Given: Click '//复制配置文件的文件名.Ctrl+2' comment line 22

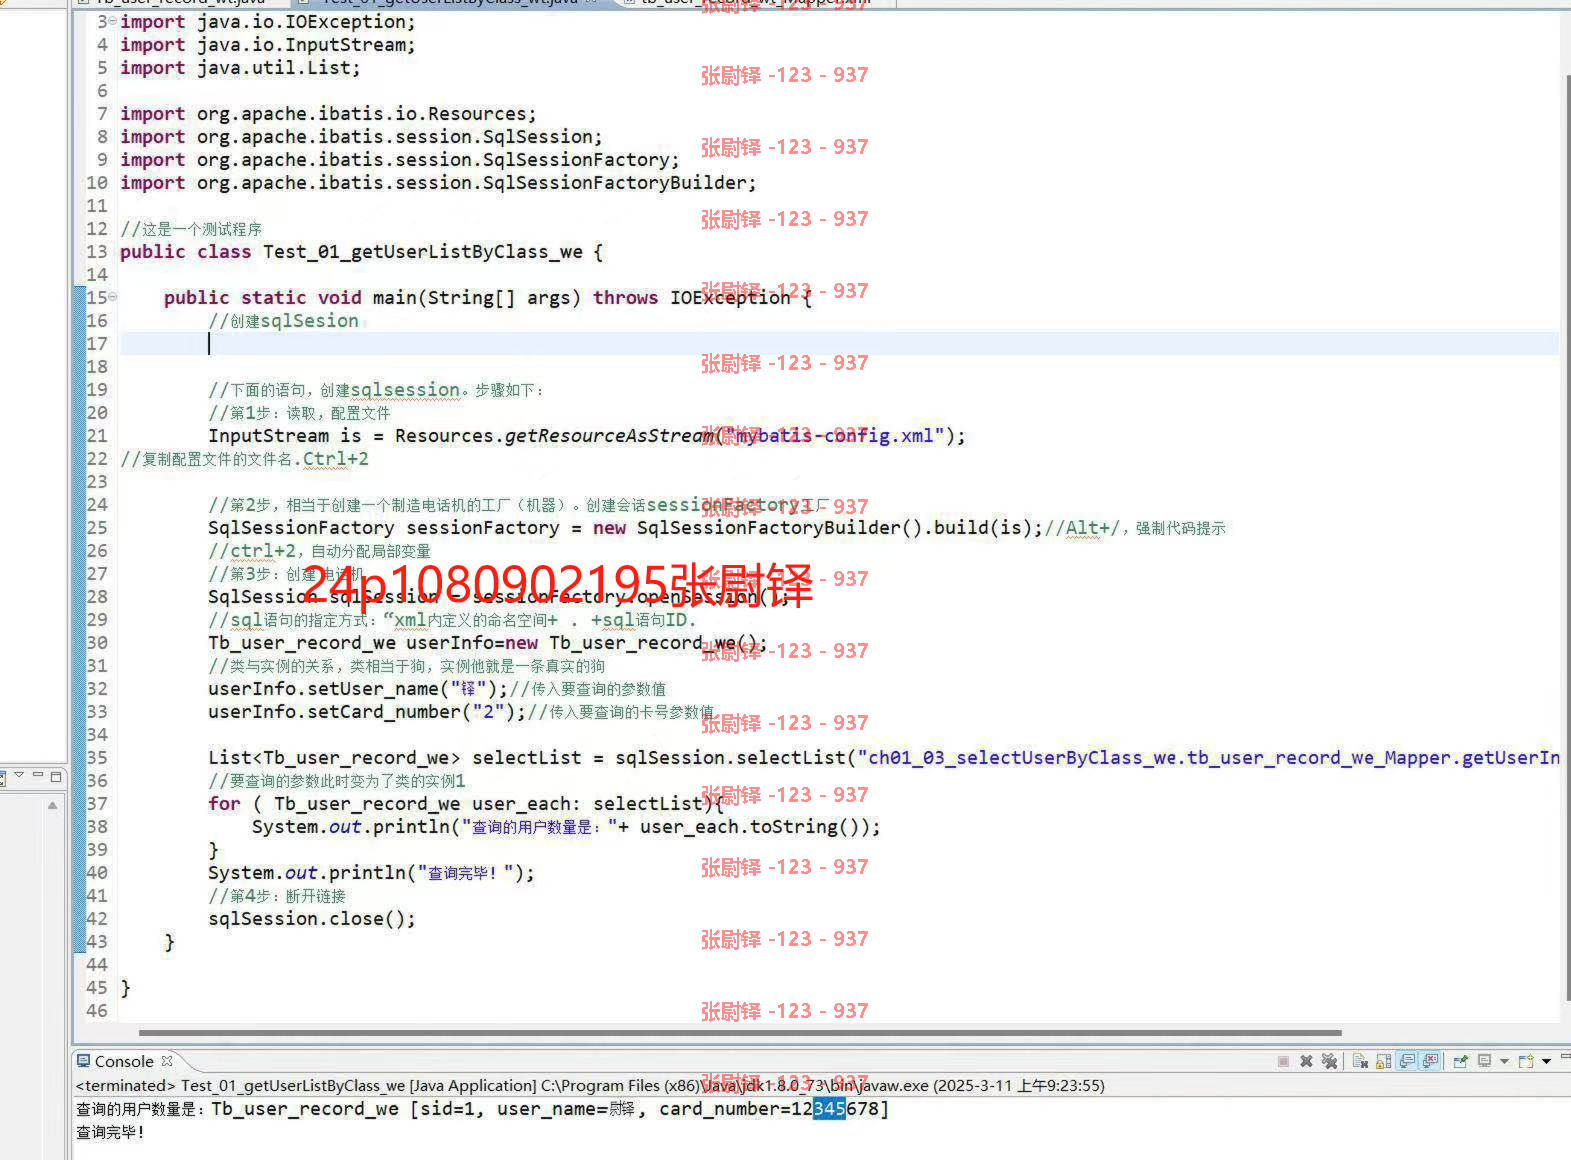Looking at the screenshot, I should [245, 459].
